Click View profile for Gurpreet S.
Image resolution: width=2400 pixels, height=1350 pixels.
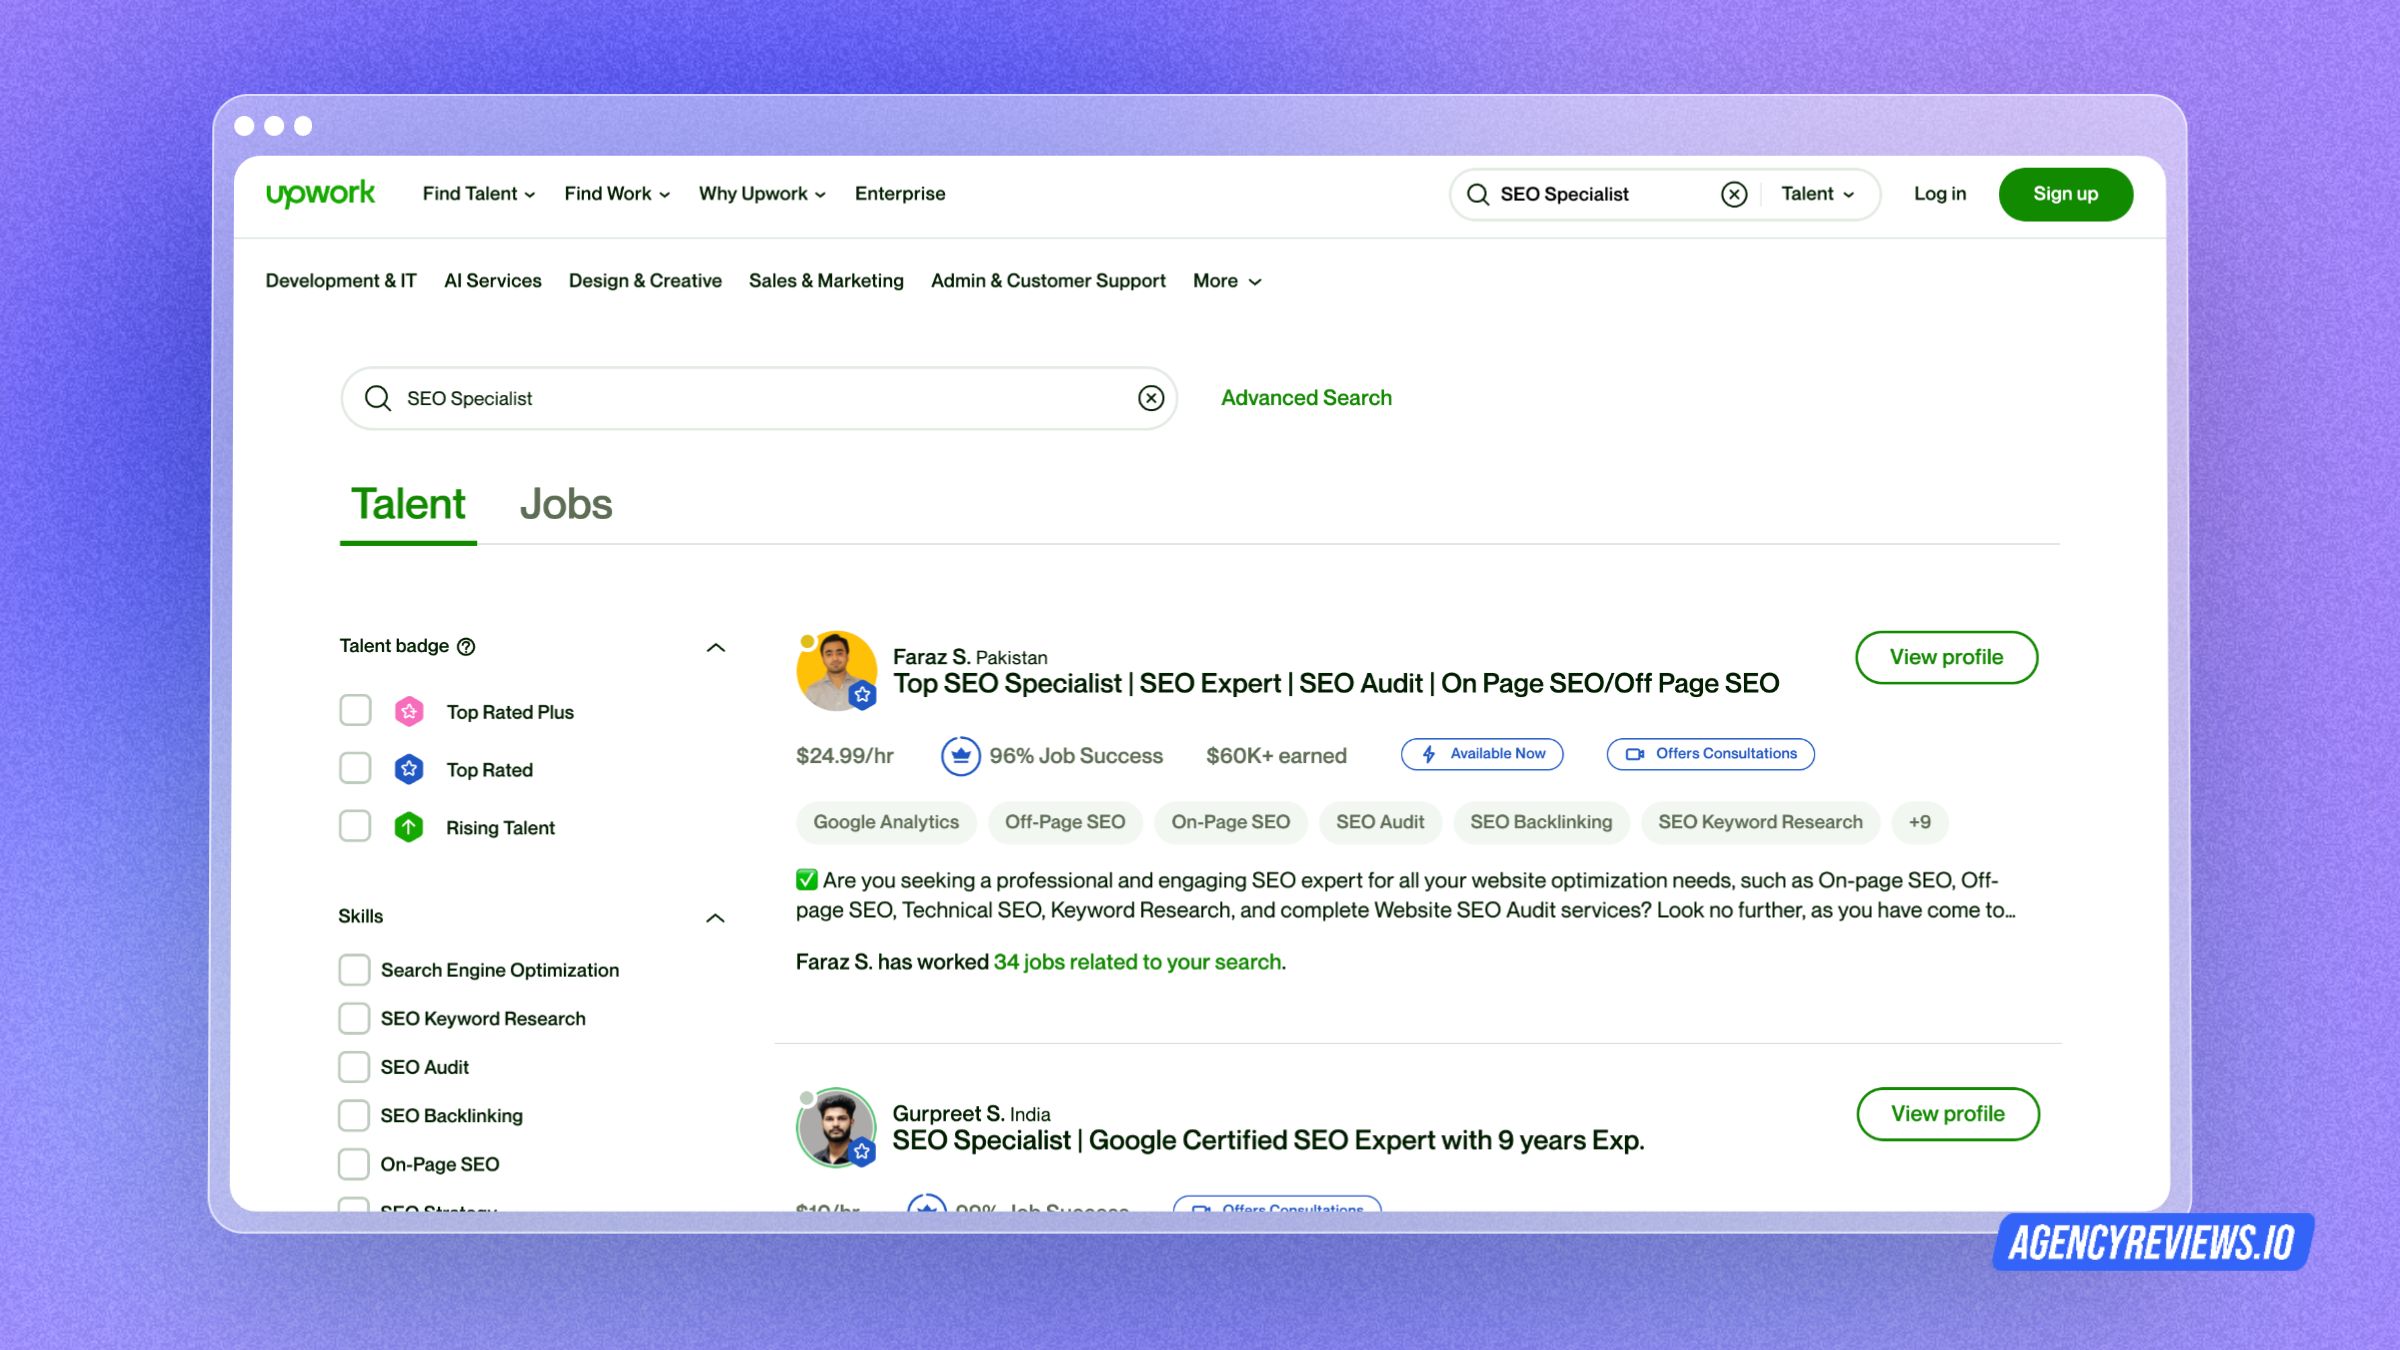pos(1946,1113)
